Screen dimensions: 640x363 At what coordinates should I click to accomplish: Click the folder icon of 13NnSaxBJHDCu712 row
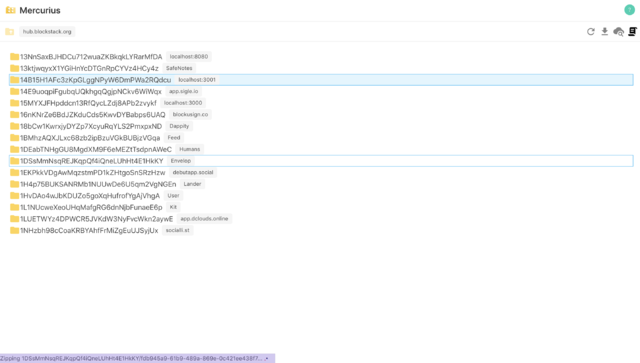14,56
